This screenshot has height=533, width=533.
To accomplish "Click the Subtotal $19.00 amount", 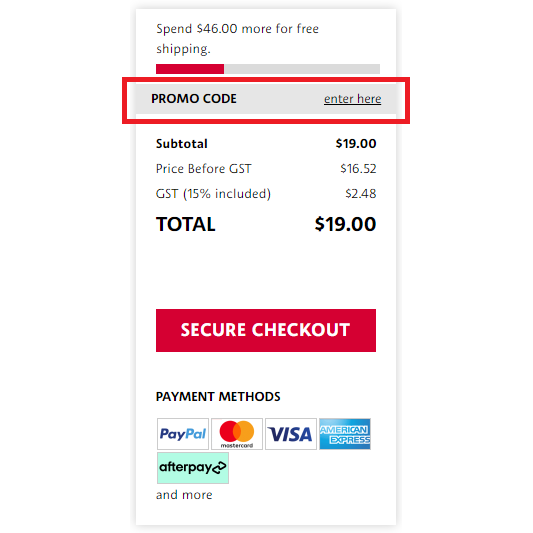I will (356, 143).
